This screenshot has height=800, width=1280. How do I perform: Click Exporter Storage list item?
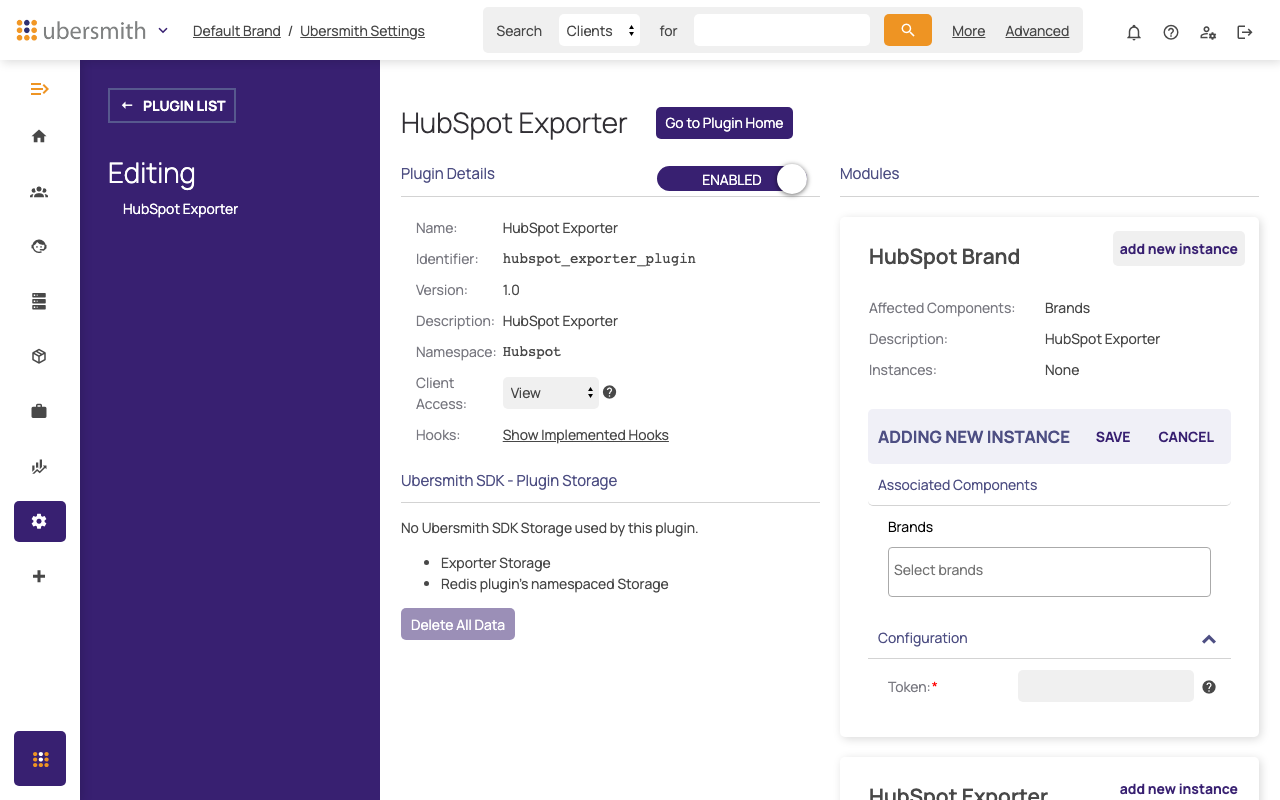(x=496, y=563)
